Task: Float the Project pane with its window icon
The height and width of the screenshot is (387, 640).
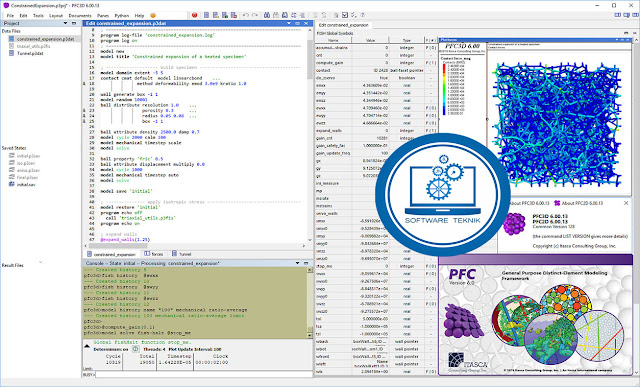Action: pyautogui.click(x=74, y=23)
